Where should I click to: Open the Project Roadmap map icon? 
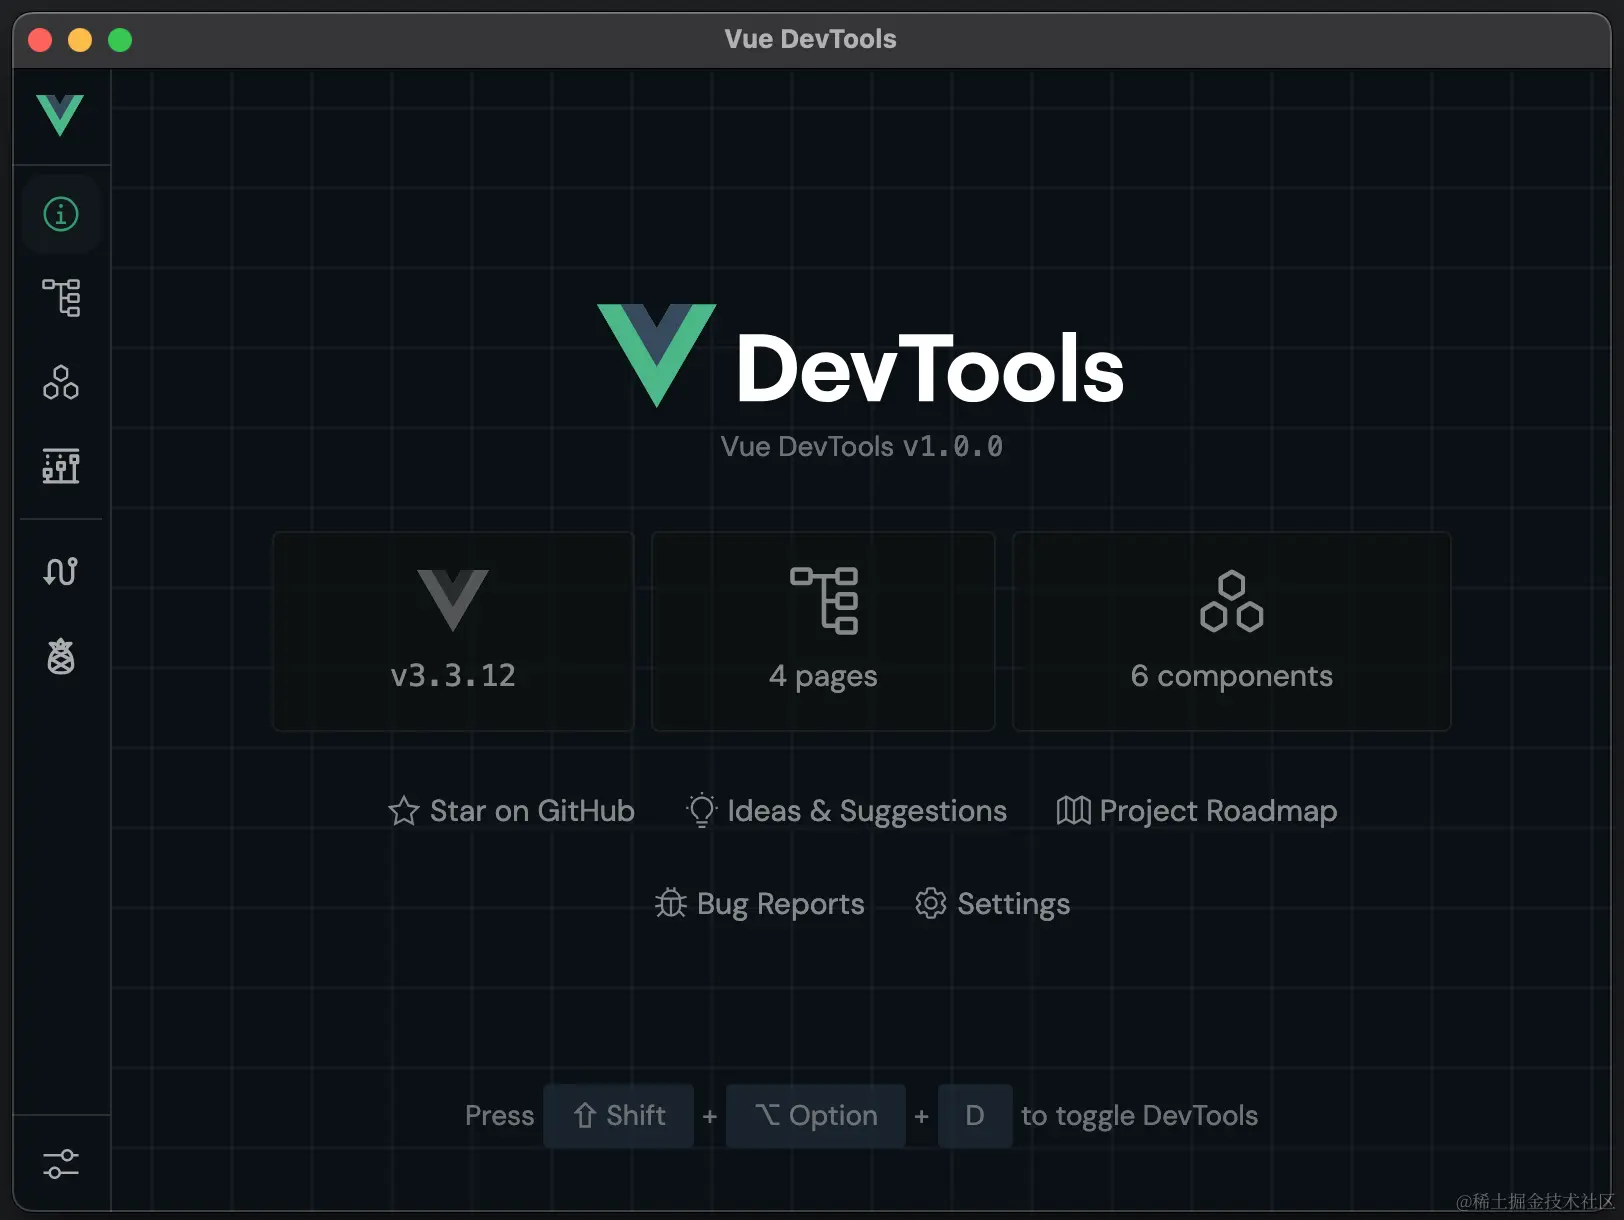click(1073, 810)
